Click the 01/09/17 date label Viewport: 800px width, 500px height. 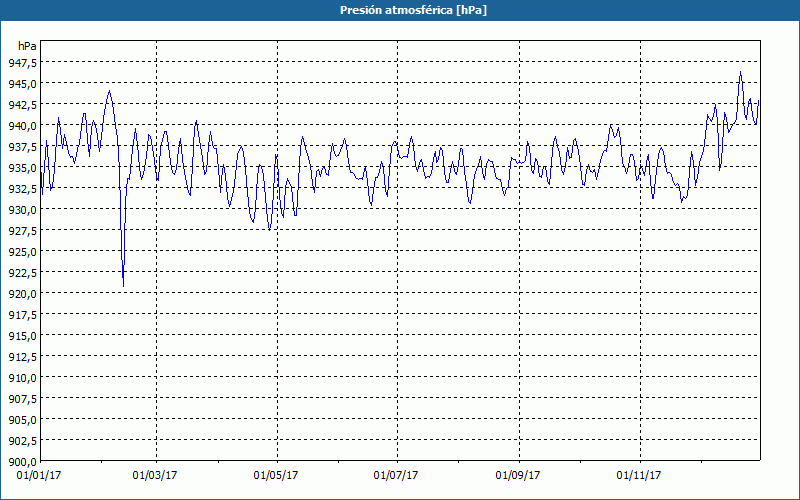coord(518,475)
